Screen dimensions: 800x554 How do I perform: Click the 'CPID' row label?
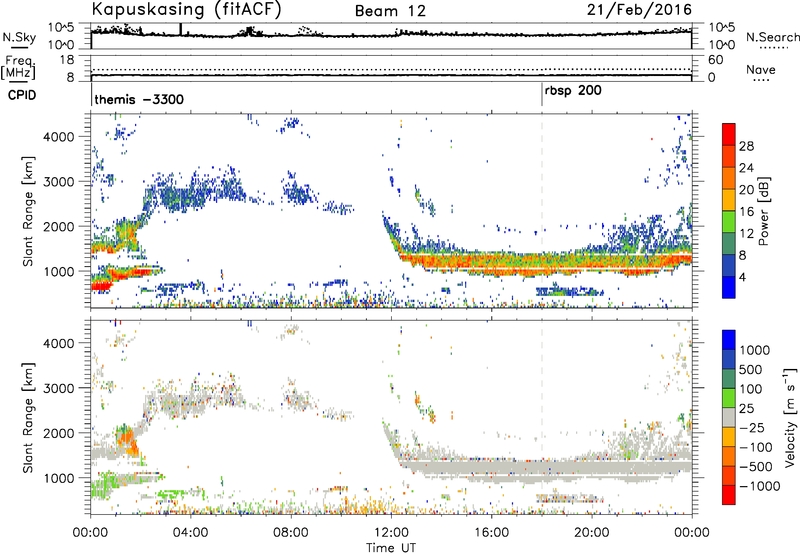22,95
